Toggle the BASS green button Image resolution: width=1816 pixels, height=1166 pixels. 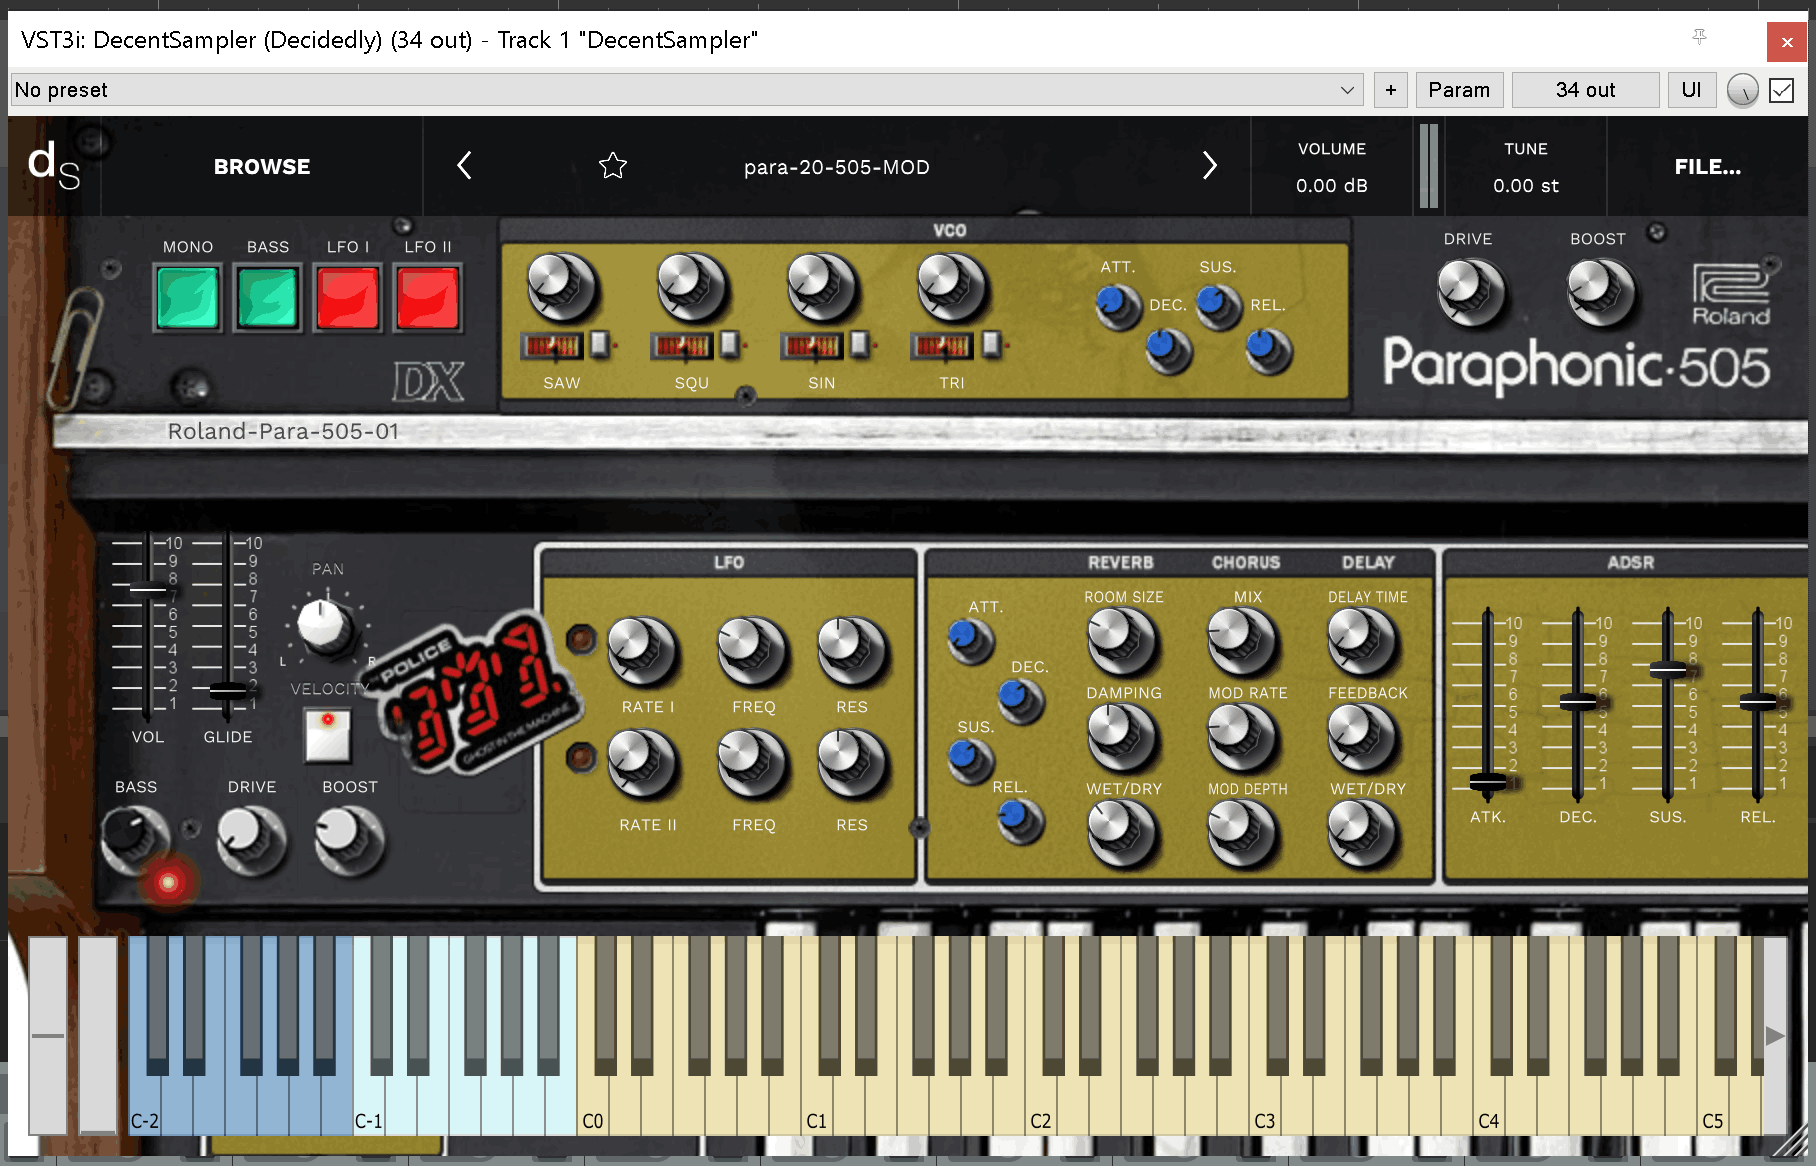[x=268, y=298]
